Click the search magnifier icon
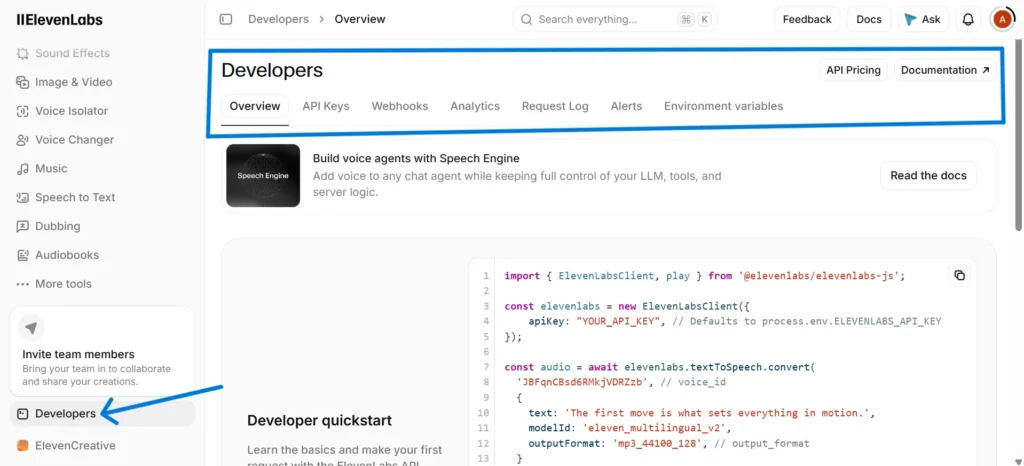Screen dimensions: 1024x466 pos(526,20)
